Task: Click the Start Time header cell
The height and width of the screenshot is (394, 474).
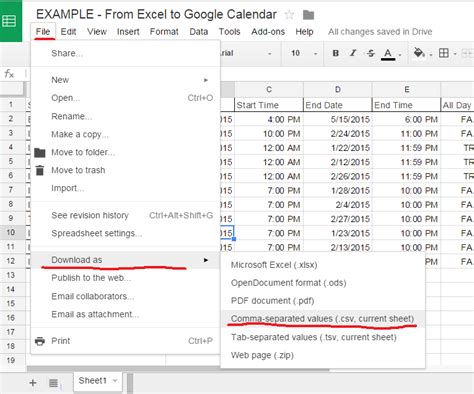Action: click(x=269, y=105)
